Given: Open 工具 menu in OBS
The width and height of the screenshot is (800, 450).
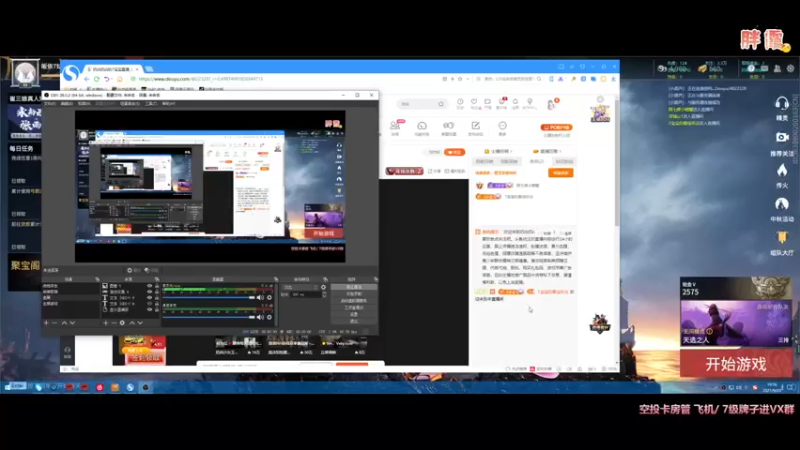Looking at the screenshot, I should click(x=151, y=104).
